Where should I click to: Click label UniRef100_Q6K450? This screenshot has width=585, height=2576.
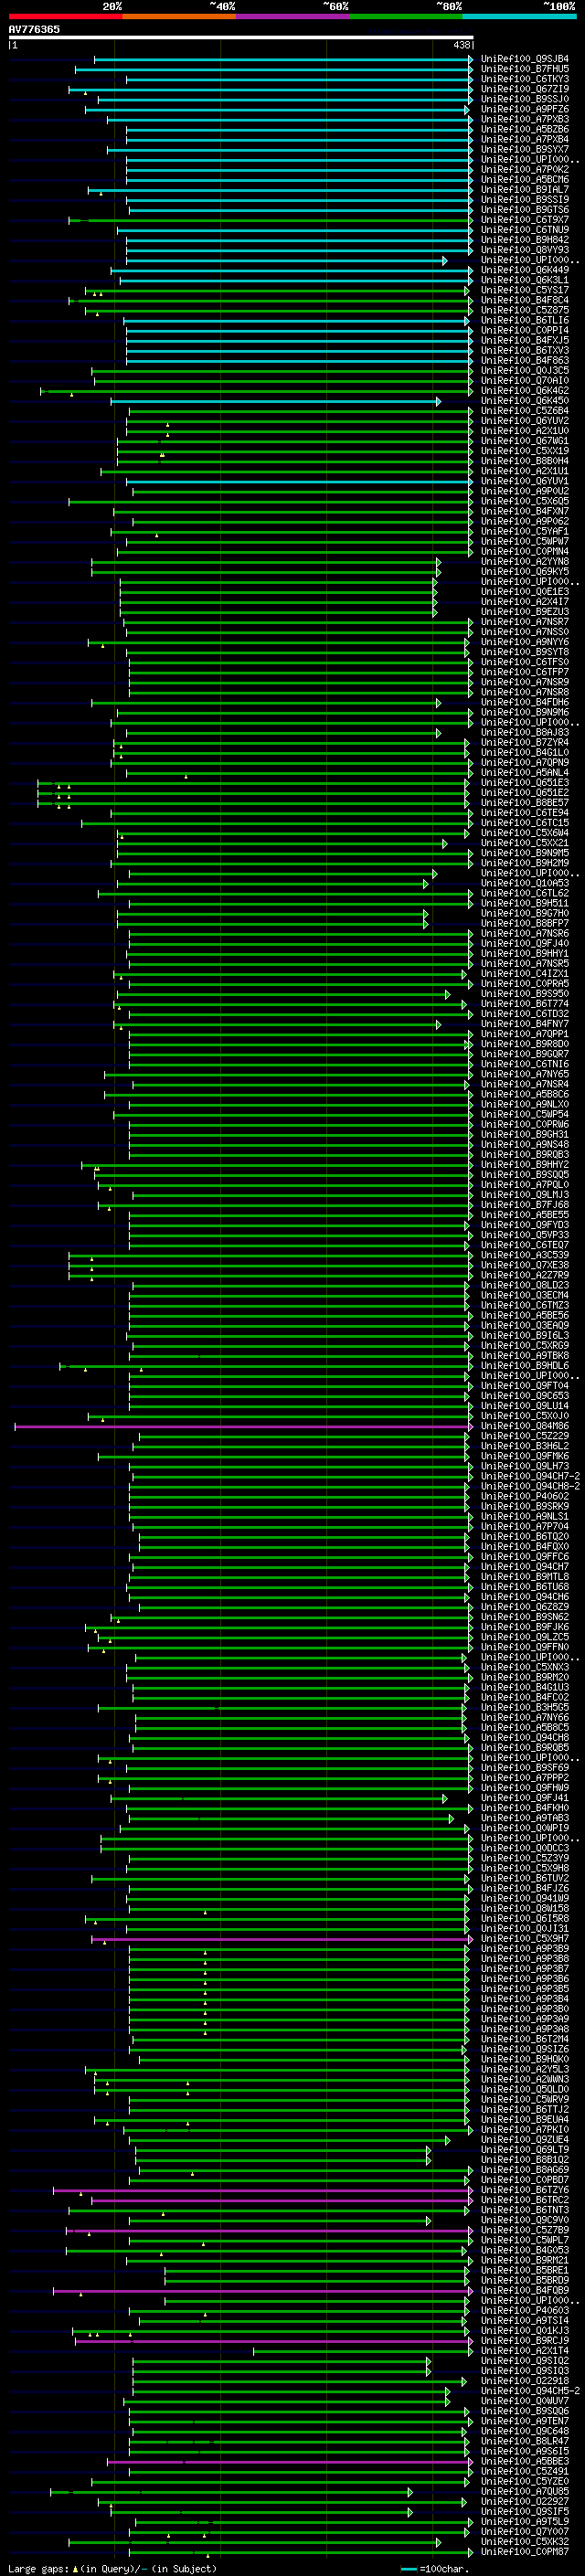pos(525,401)
